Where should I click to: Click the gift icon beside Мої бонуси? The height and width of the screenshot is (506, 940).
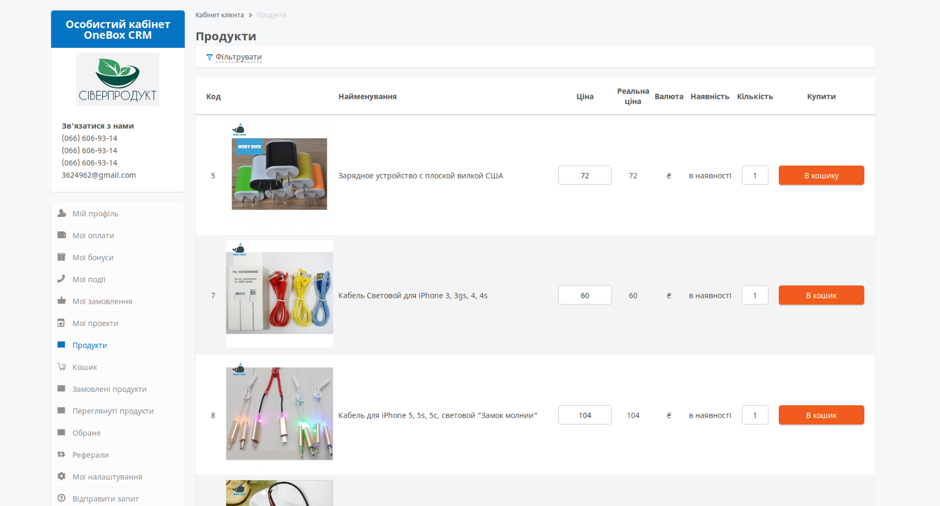pos(61,257)
